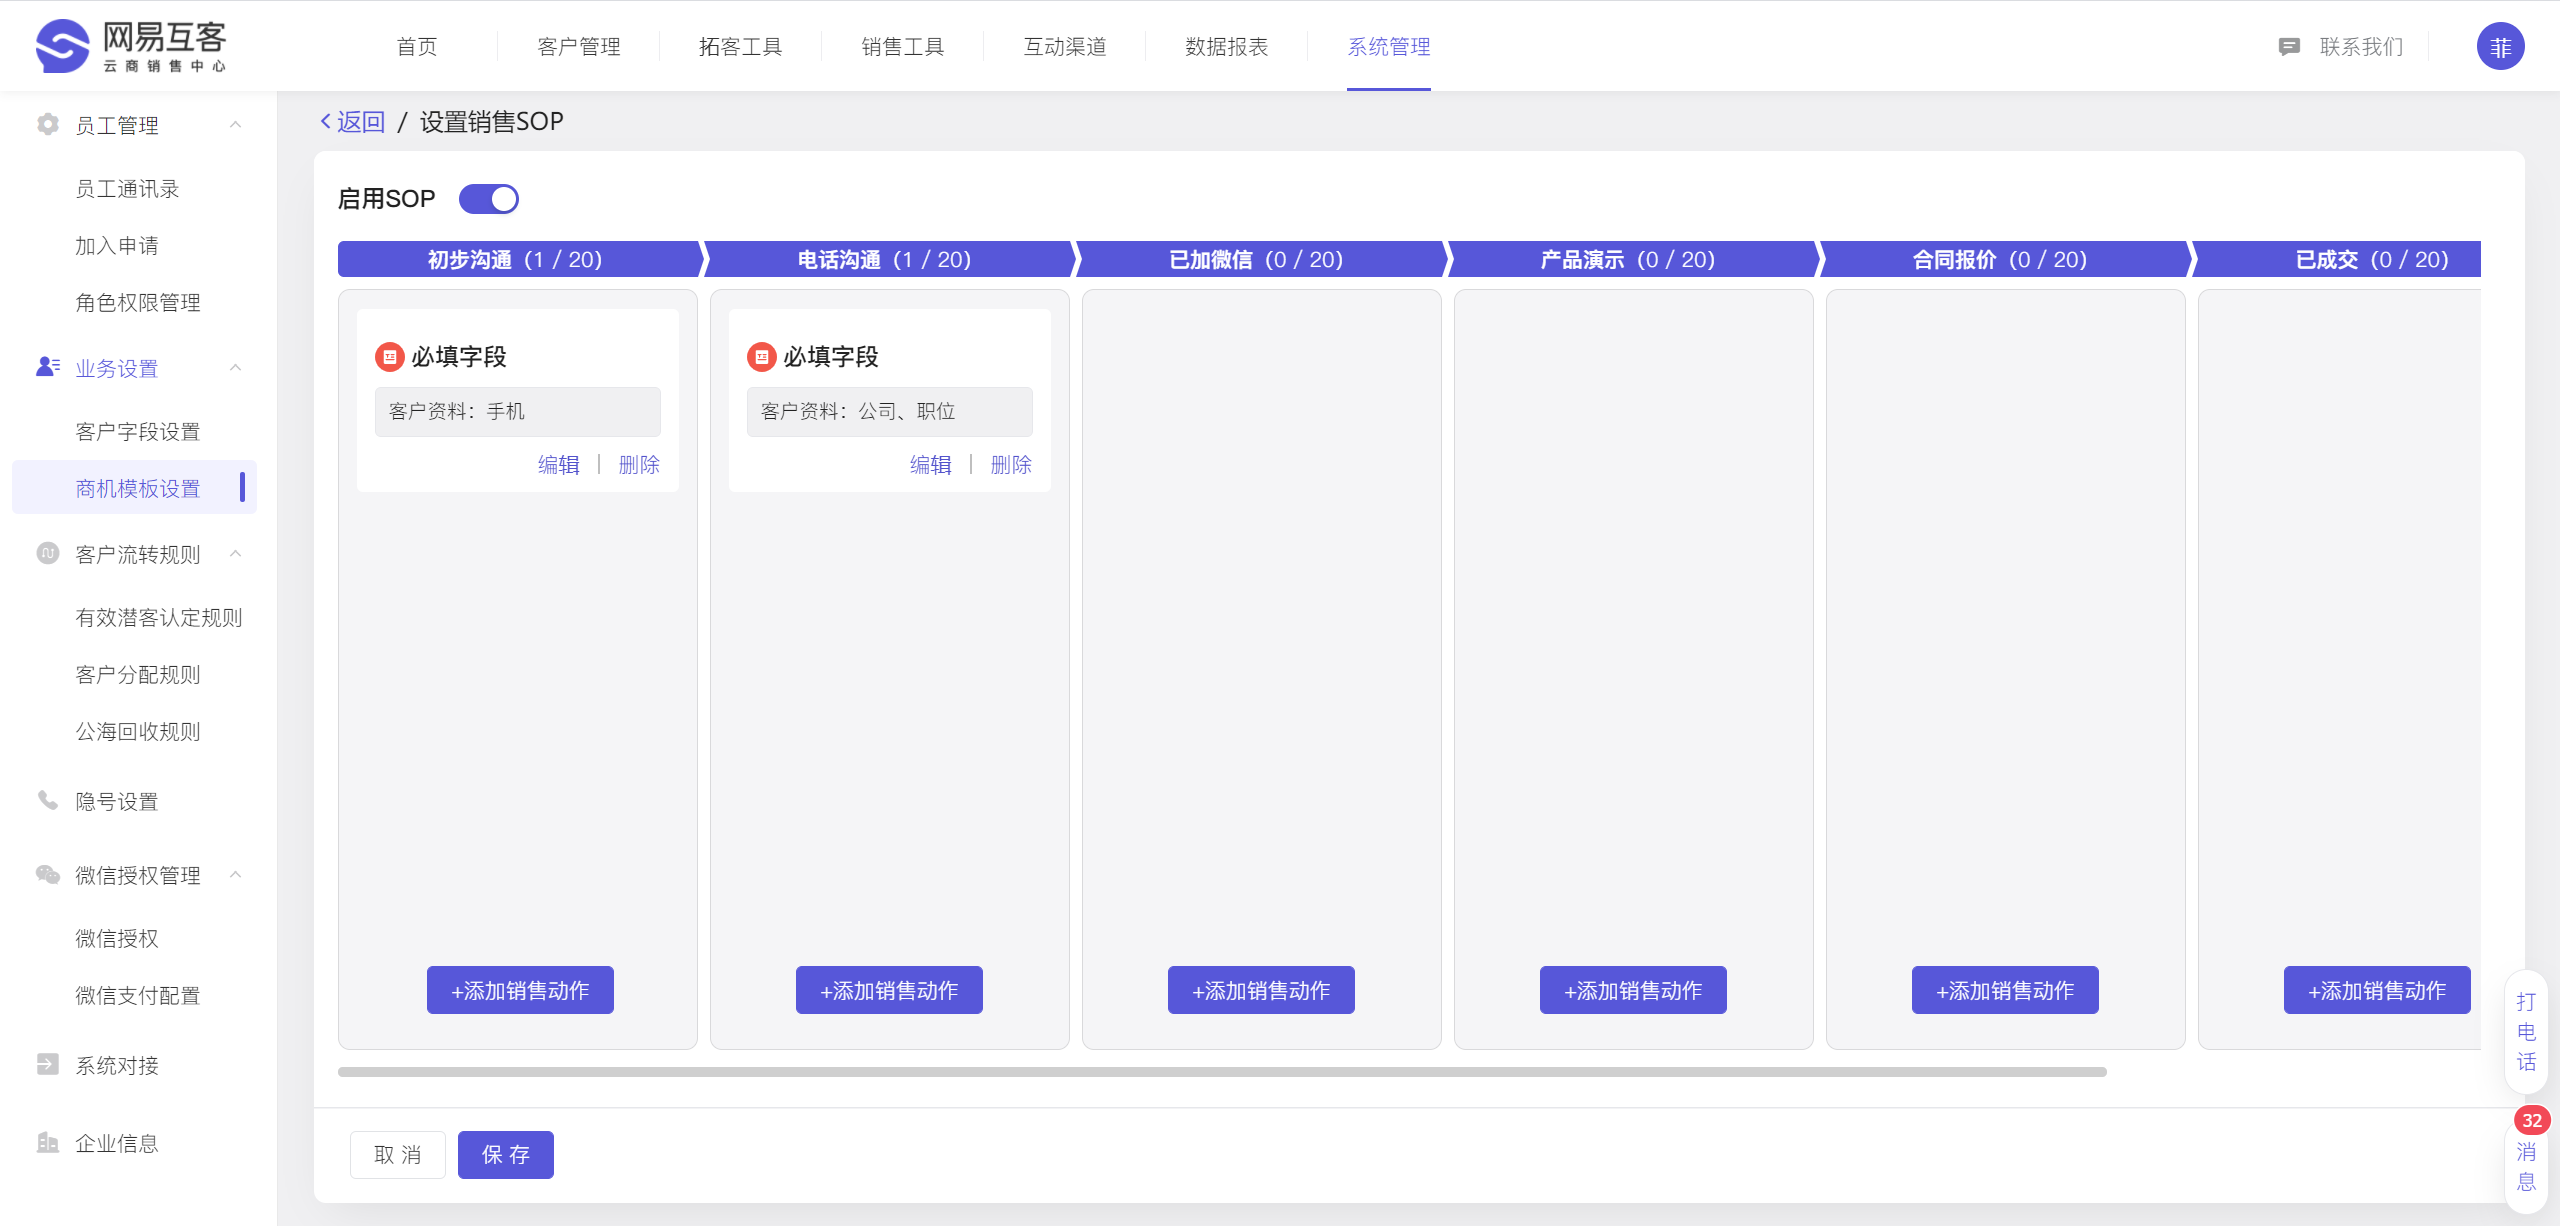Viewport: 2560px width, 1226px height.
Task: Open 员工通讯录 in sidebar
Action: (x=127, y=189)
